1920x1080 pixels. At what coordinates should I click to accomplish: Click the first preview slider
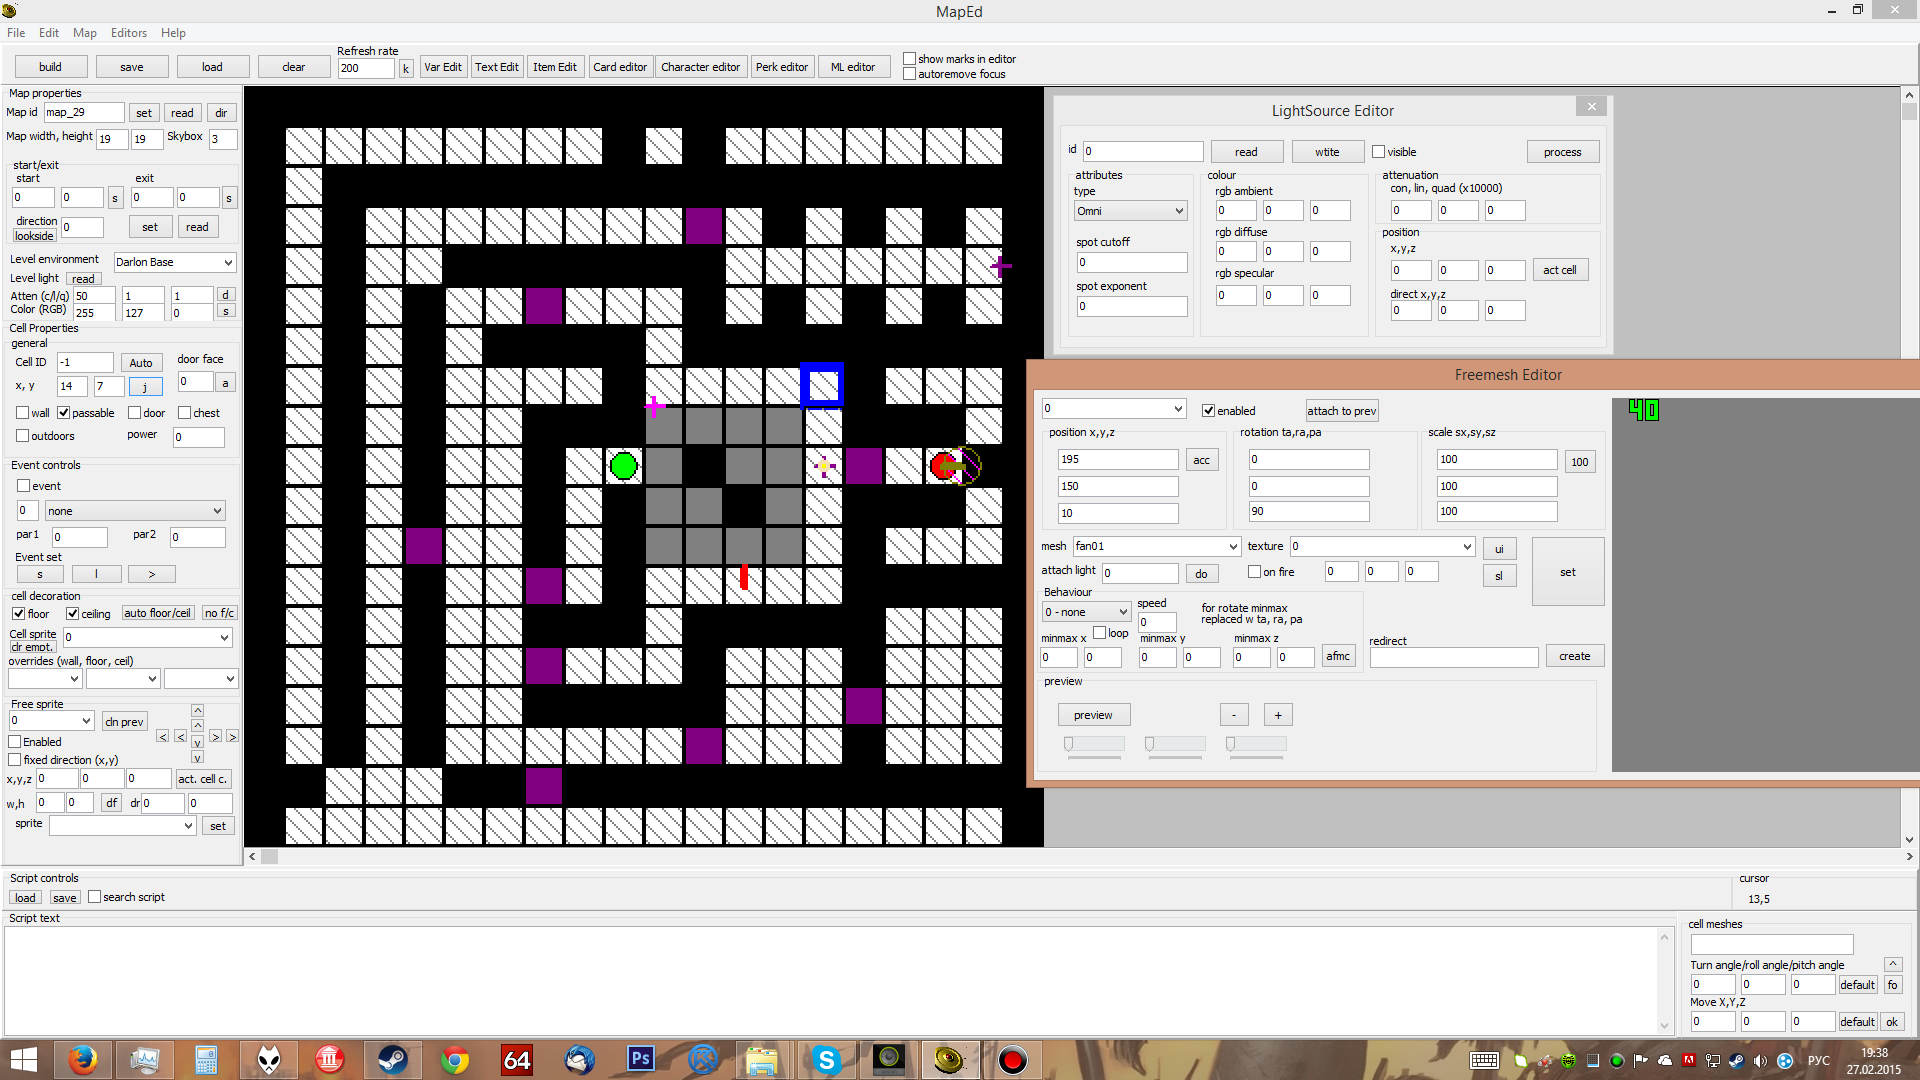coord(1094,744)
